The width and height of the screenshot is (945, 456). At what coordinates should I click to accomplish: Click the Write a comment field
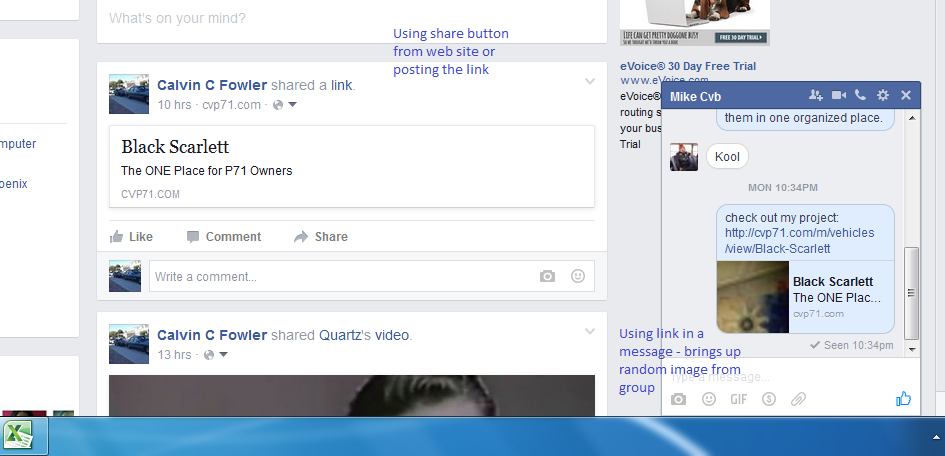pos(340,276)
